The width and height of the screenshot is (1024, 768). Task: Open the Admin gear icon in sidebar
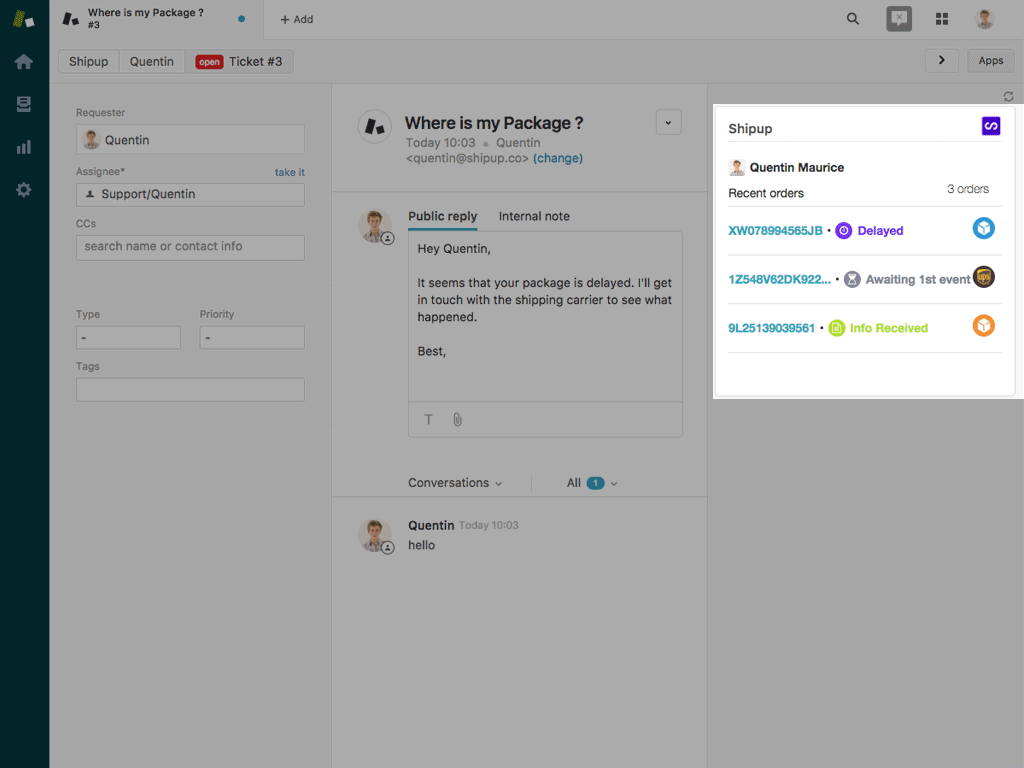[x=22, y=189]
